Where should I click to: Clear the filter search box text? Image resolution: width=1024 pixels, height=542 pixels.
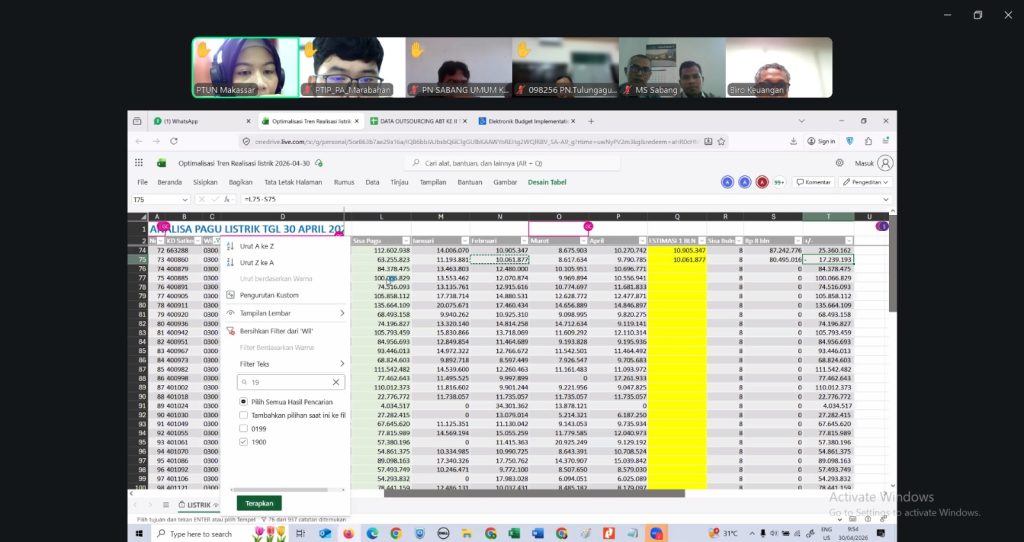click(336, 382)
